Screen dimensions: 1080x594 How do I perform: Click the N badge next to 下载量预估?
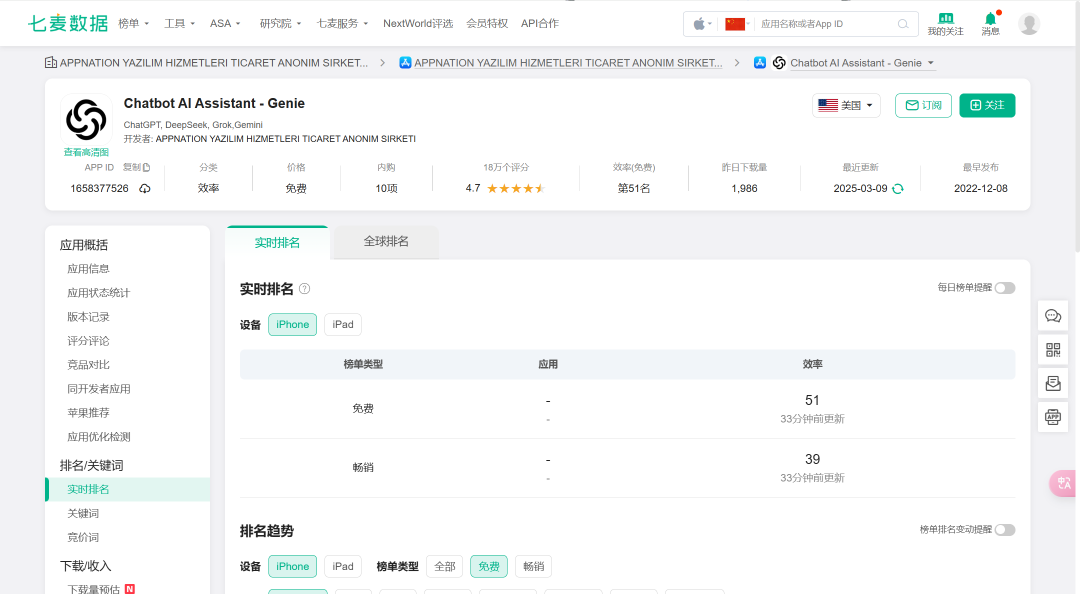129,588
